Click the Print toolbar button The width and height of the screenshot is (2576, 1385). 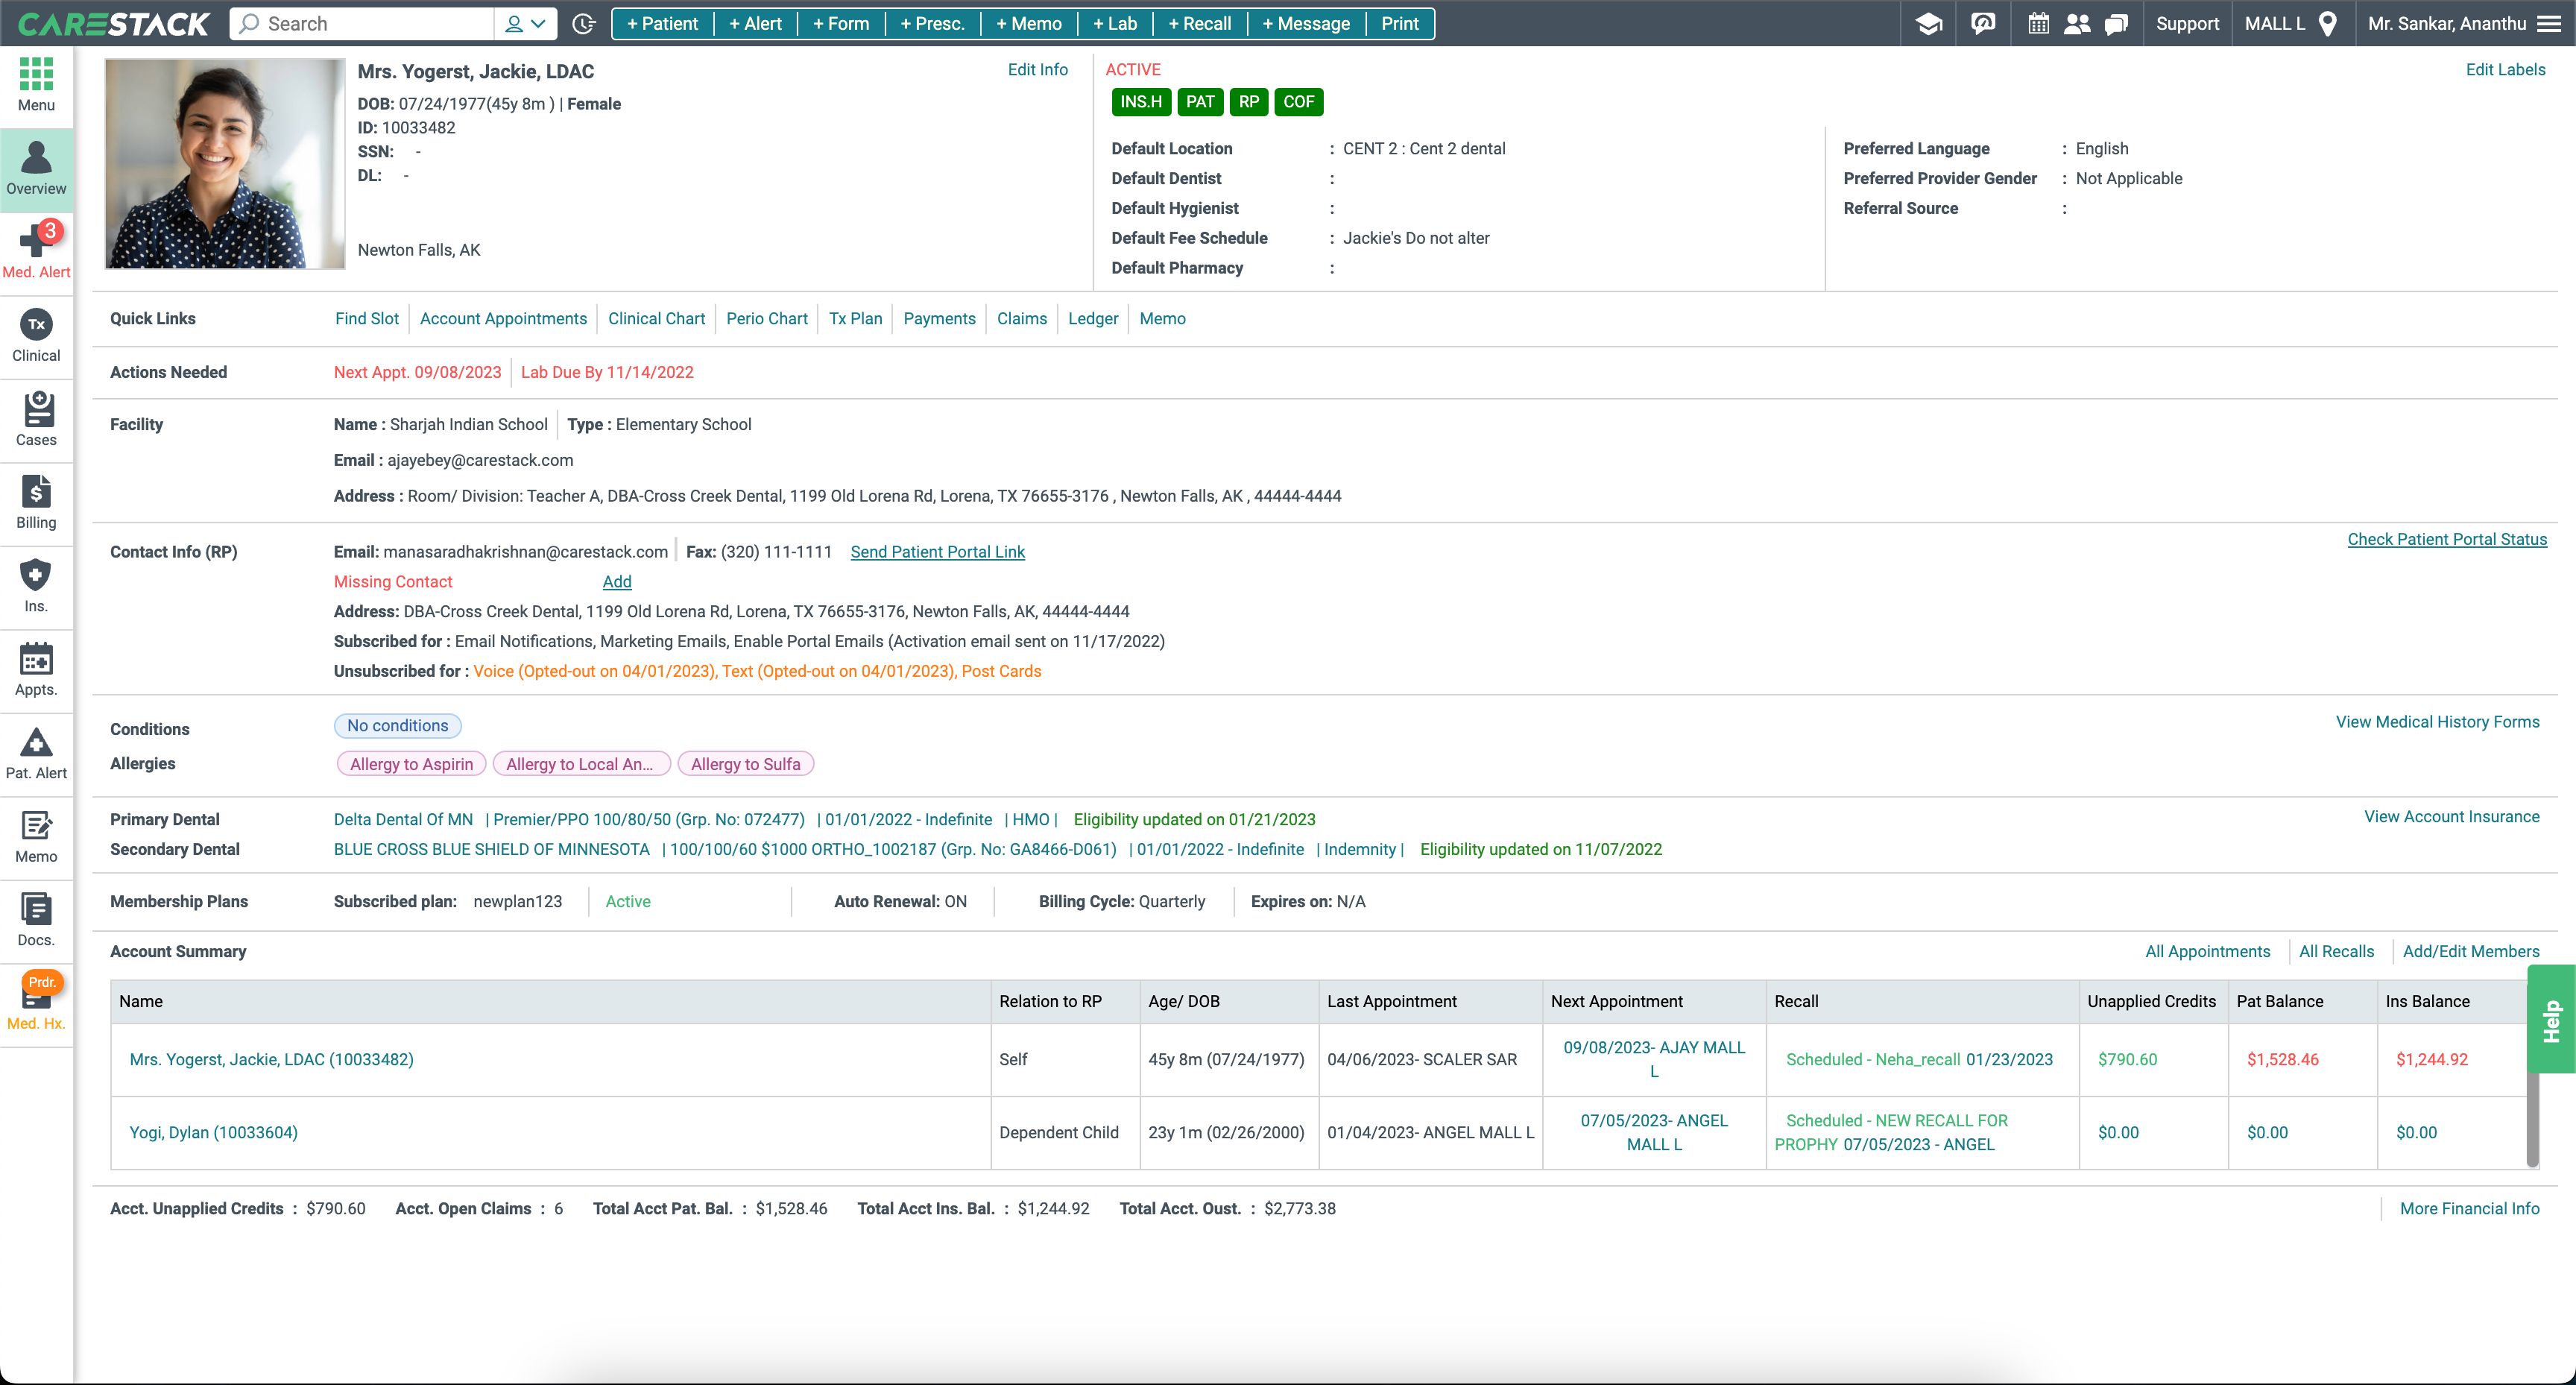coord(1400,24)
